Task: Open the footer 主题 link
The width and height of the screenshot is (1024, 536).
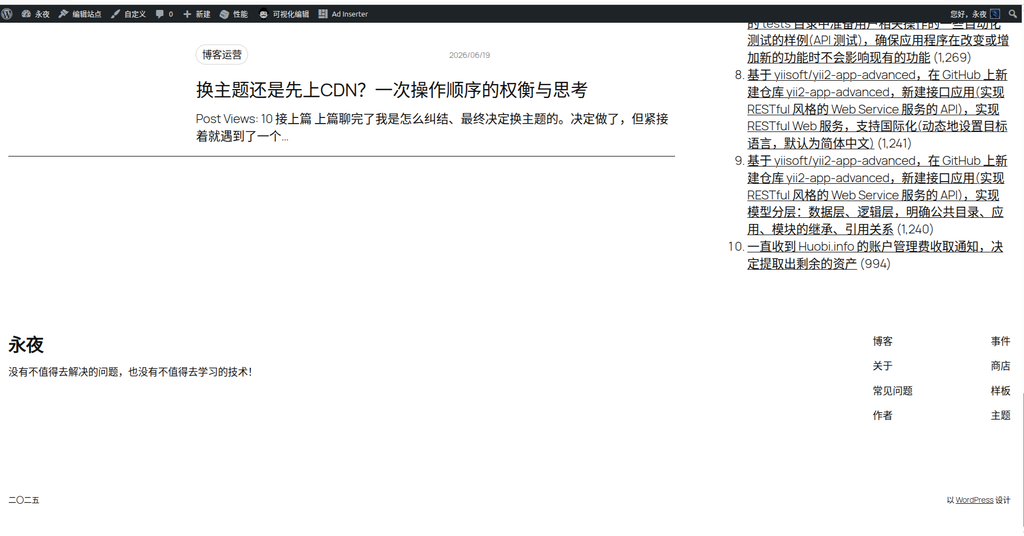Action: point(1000,415)
